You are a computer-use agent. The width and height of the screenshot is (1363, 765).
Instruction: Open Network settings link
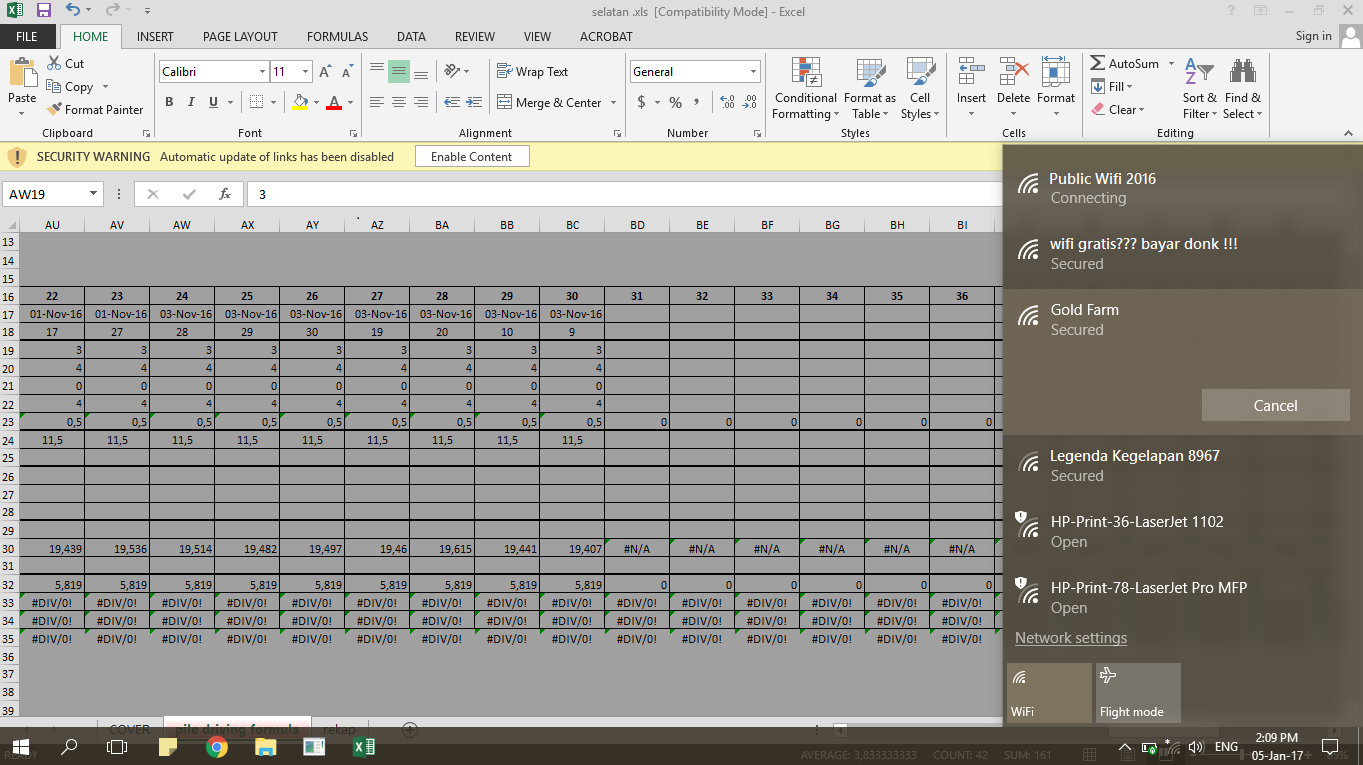coord(1070,638)
